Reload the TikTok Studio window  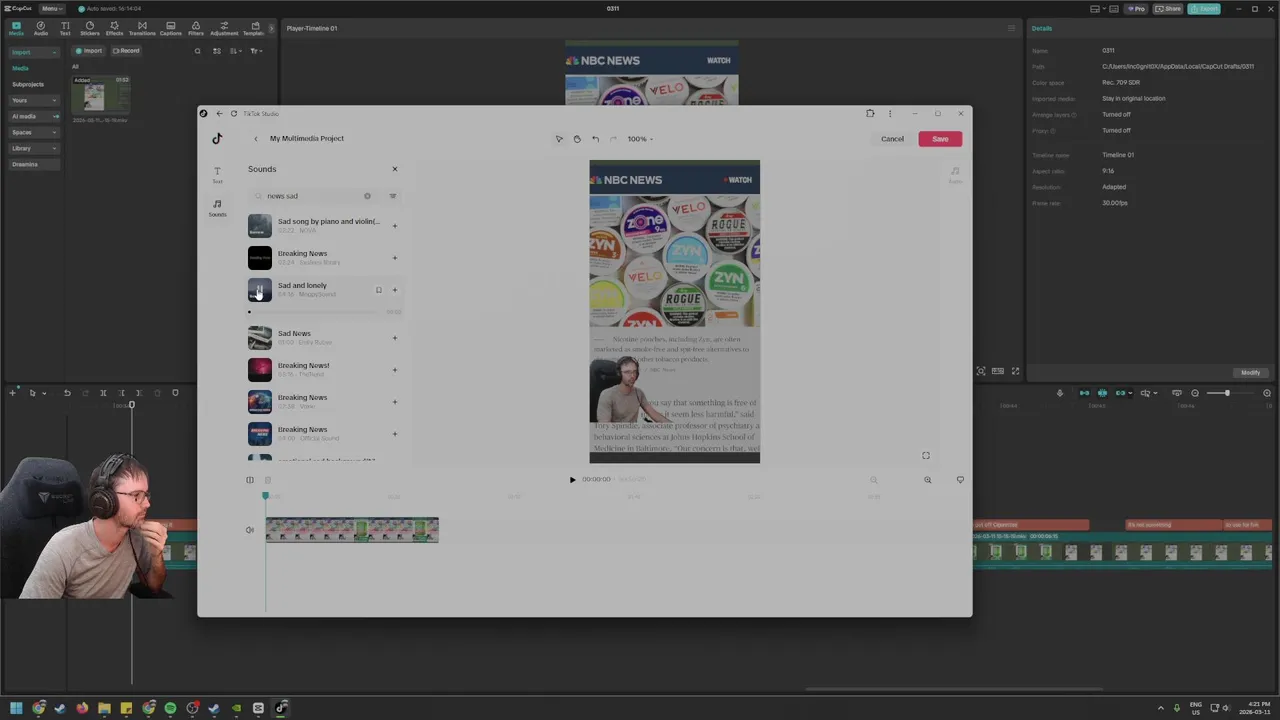click(234, 113)
